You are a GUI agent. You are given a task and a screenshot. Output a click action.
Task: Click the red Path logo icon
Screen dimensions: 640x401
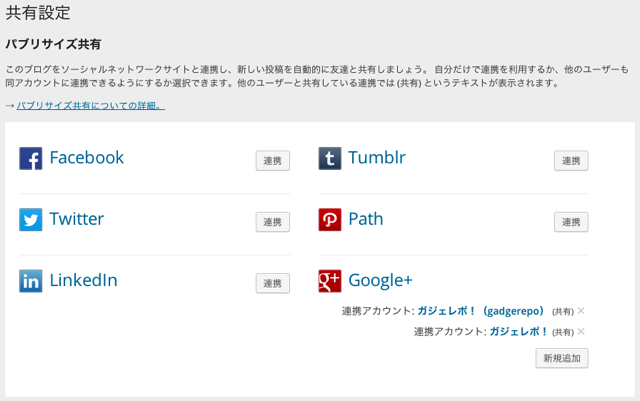click(330, 220)
